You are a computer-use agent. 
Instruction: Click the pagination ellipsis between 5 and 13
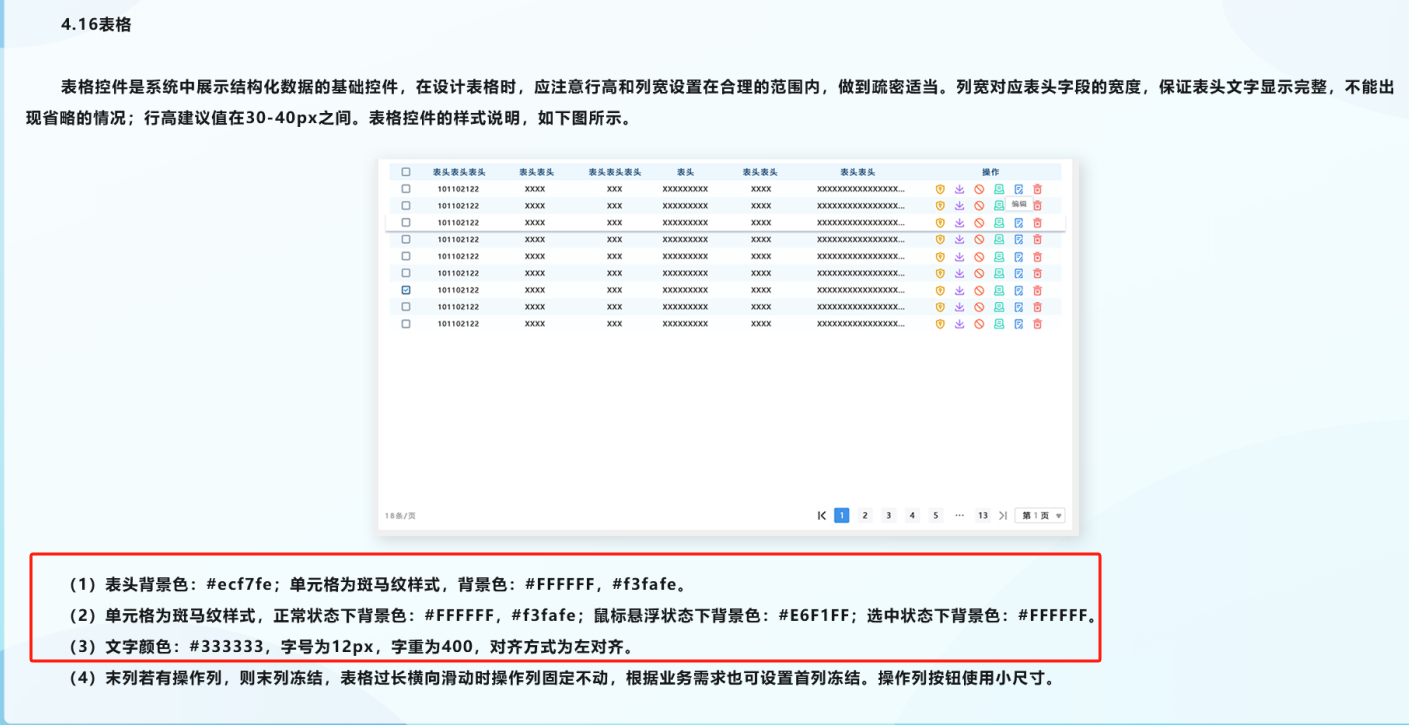point(959,516)
